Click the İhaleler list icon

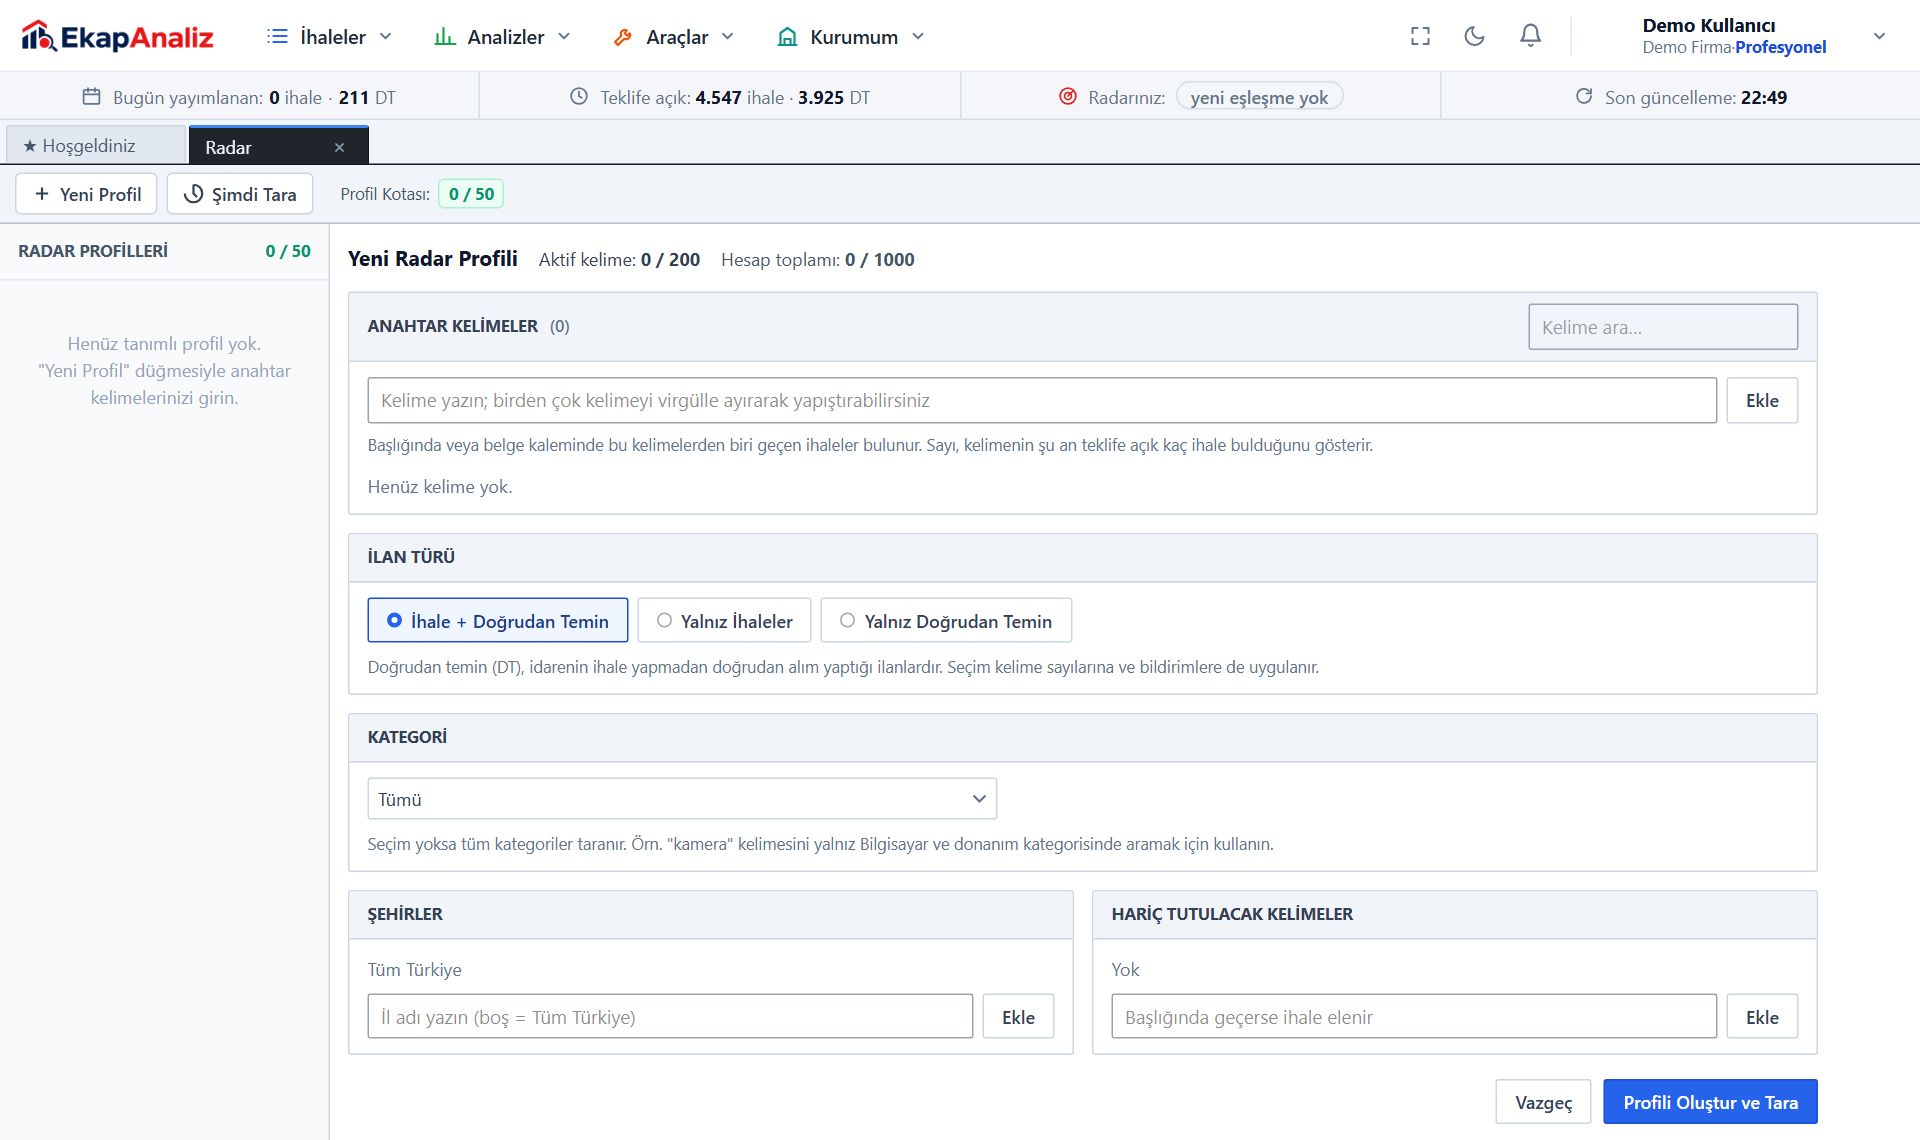pyautogui.click(x=277, y=37)
